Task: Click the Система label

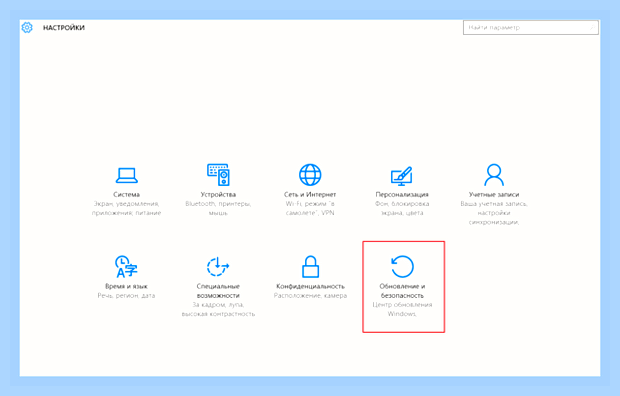Action: coord(127,195)
